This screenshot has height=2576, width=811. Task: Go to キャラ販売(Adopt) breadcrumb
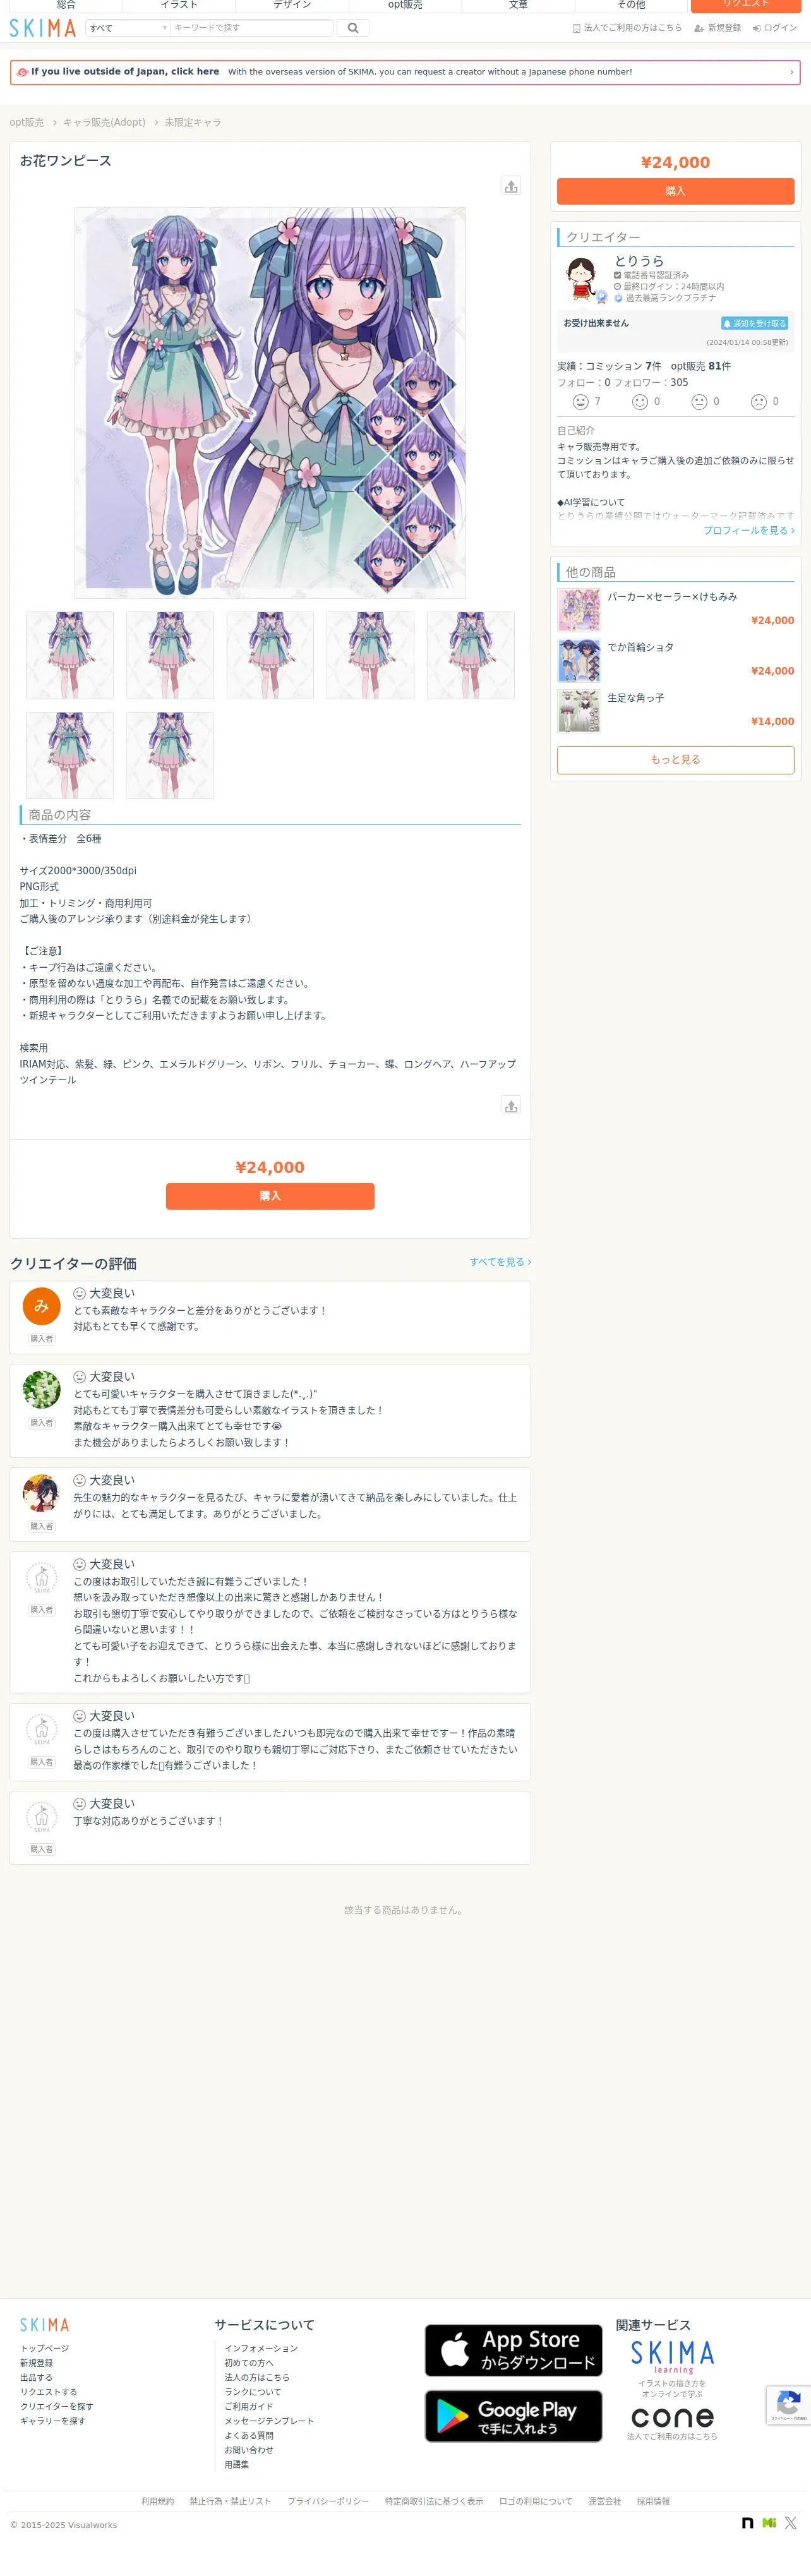tap(104, 122)
